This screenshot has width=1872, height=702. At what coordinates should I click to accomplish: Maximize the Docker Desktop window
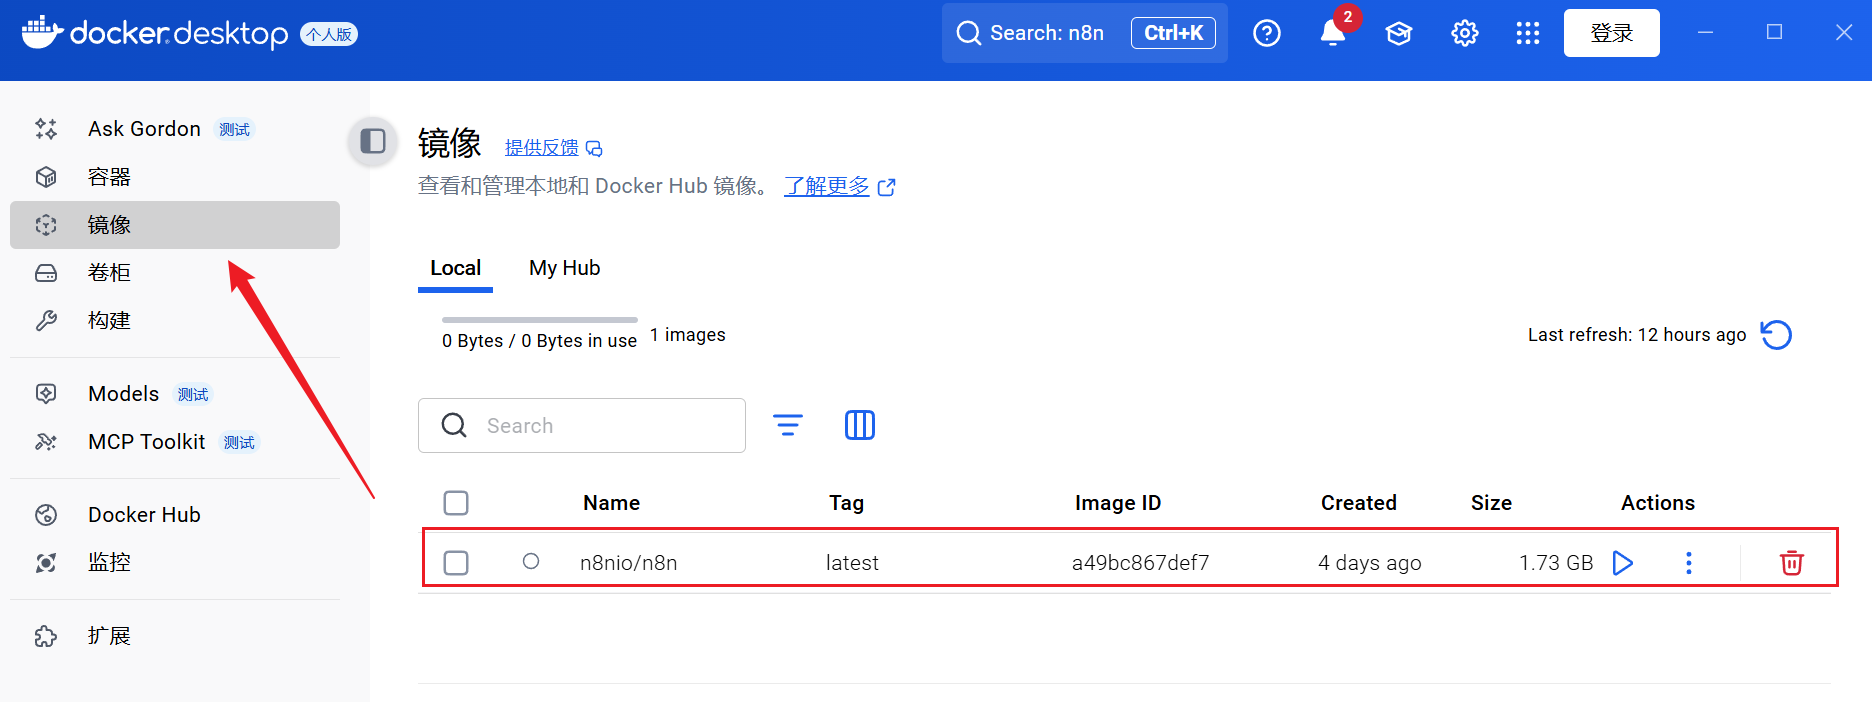(x=1775, y=33)
